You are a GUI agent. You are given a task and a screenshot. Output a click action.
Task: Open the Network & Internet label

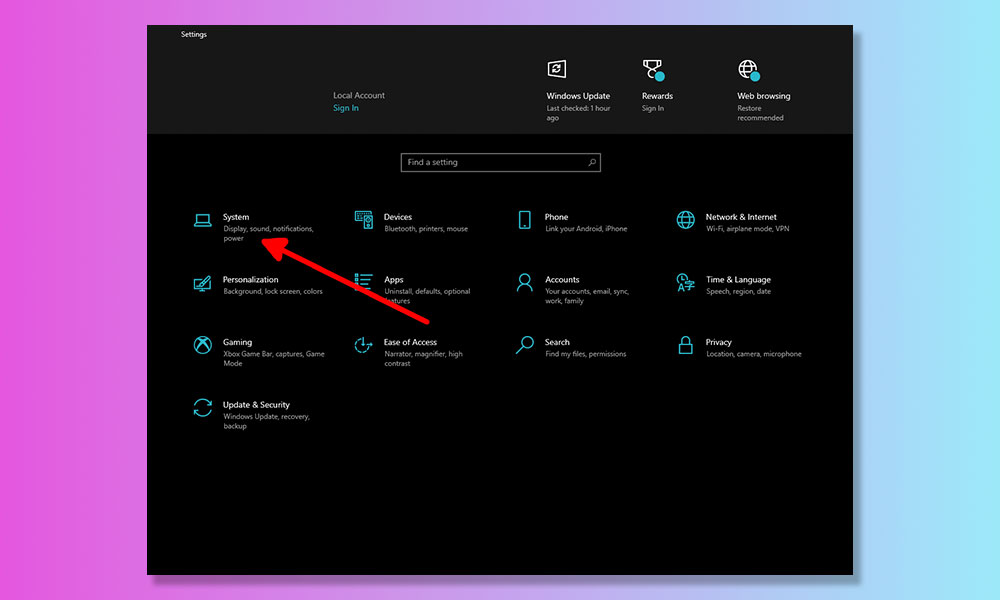coord(741,217)
